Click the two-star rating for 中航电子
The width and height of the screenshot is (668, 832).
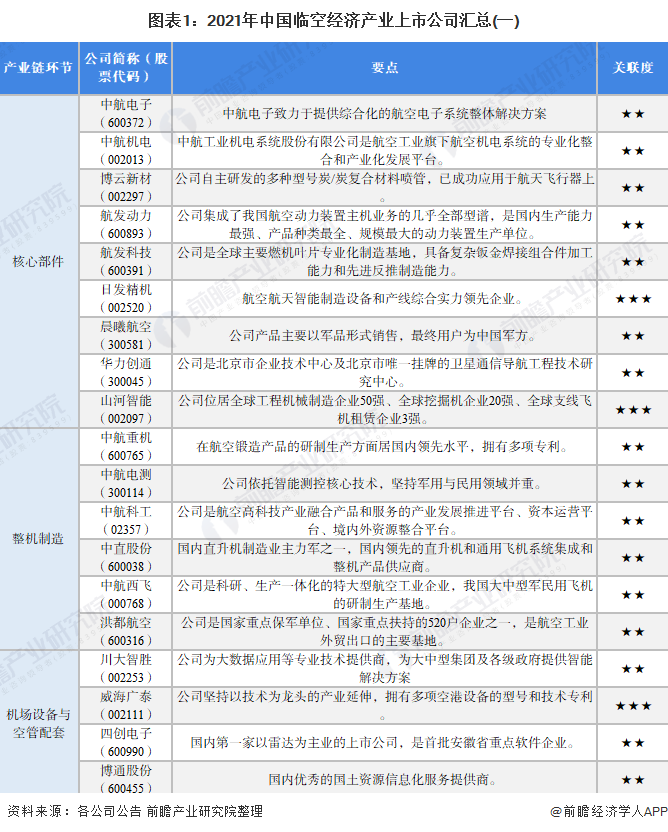click(x=633, y=113)
